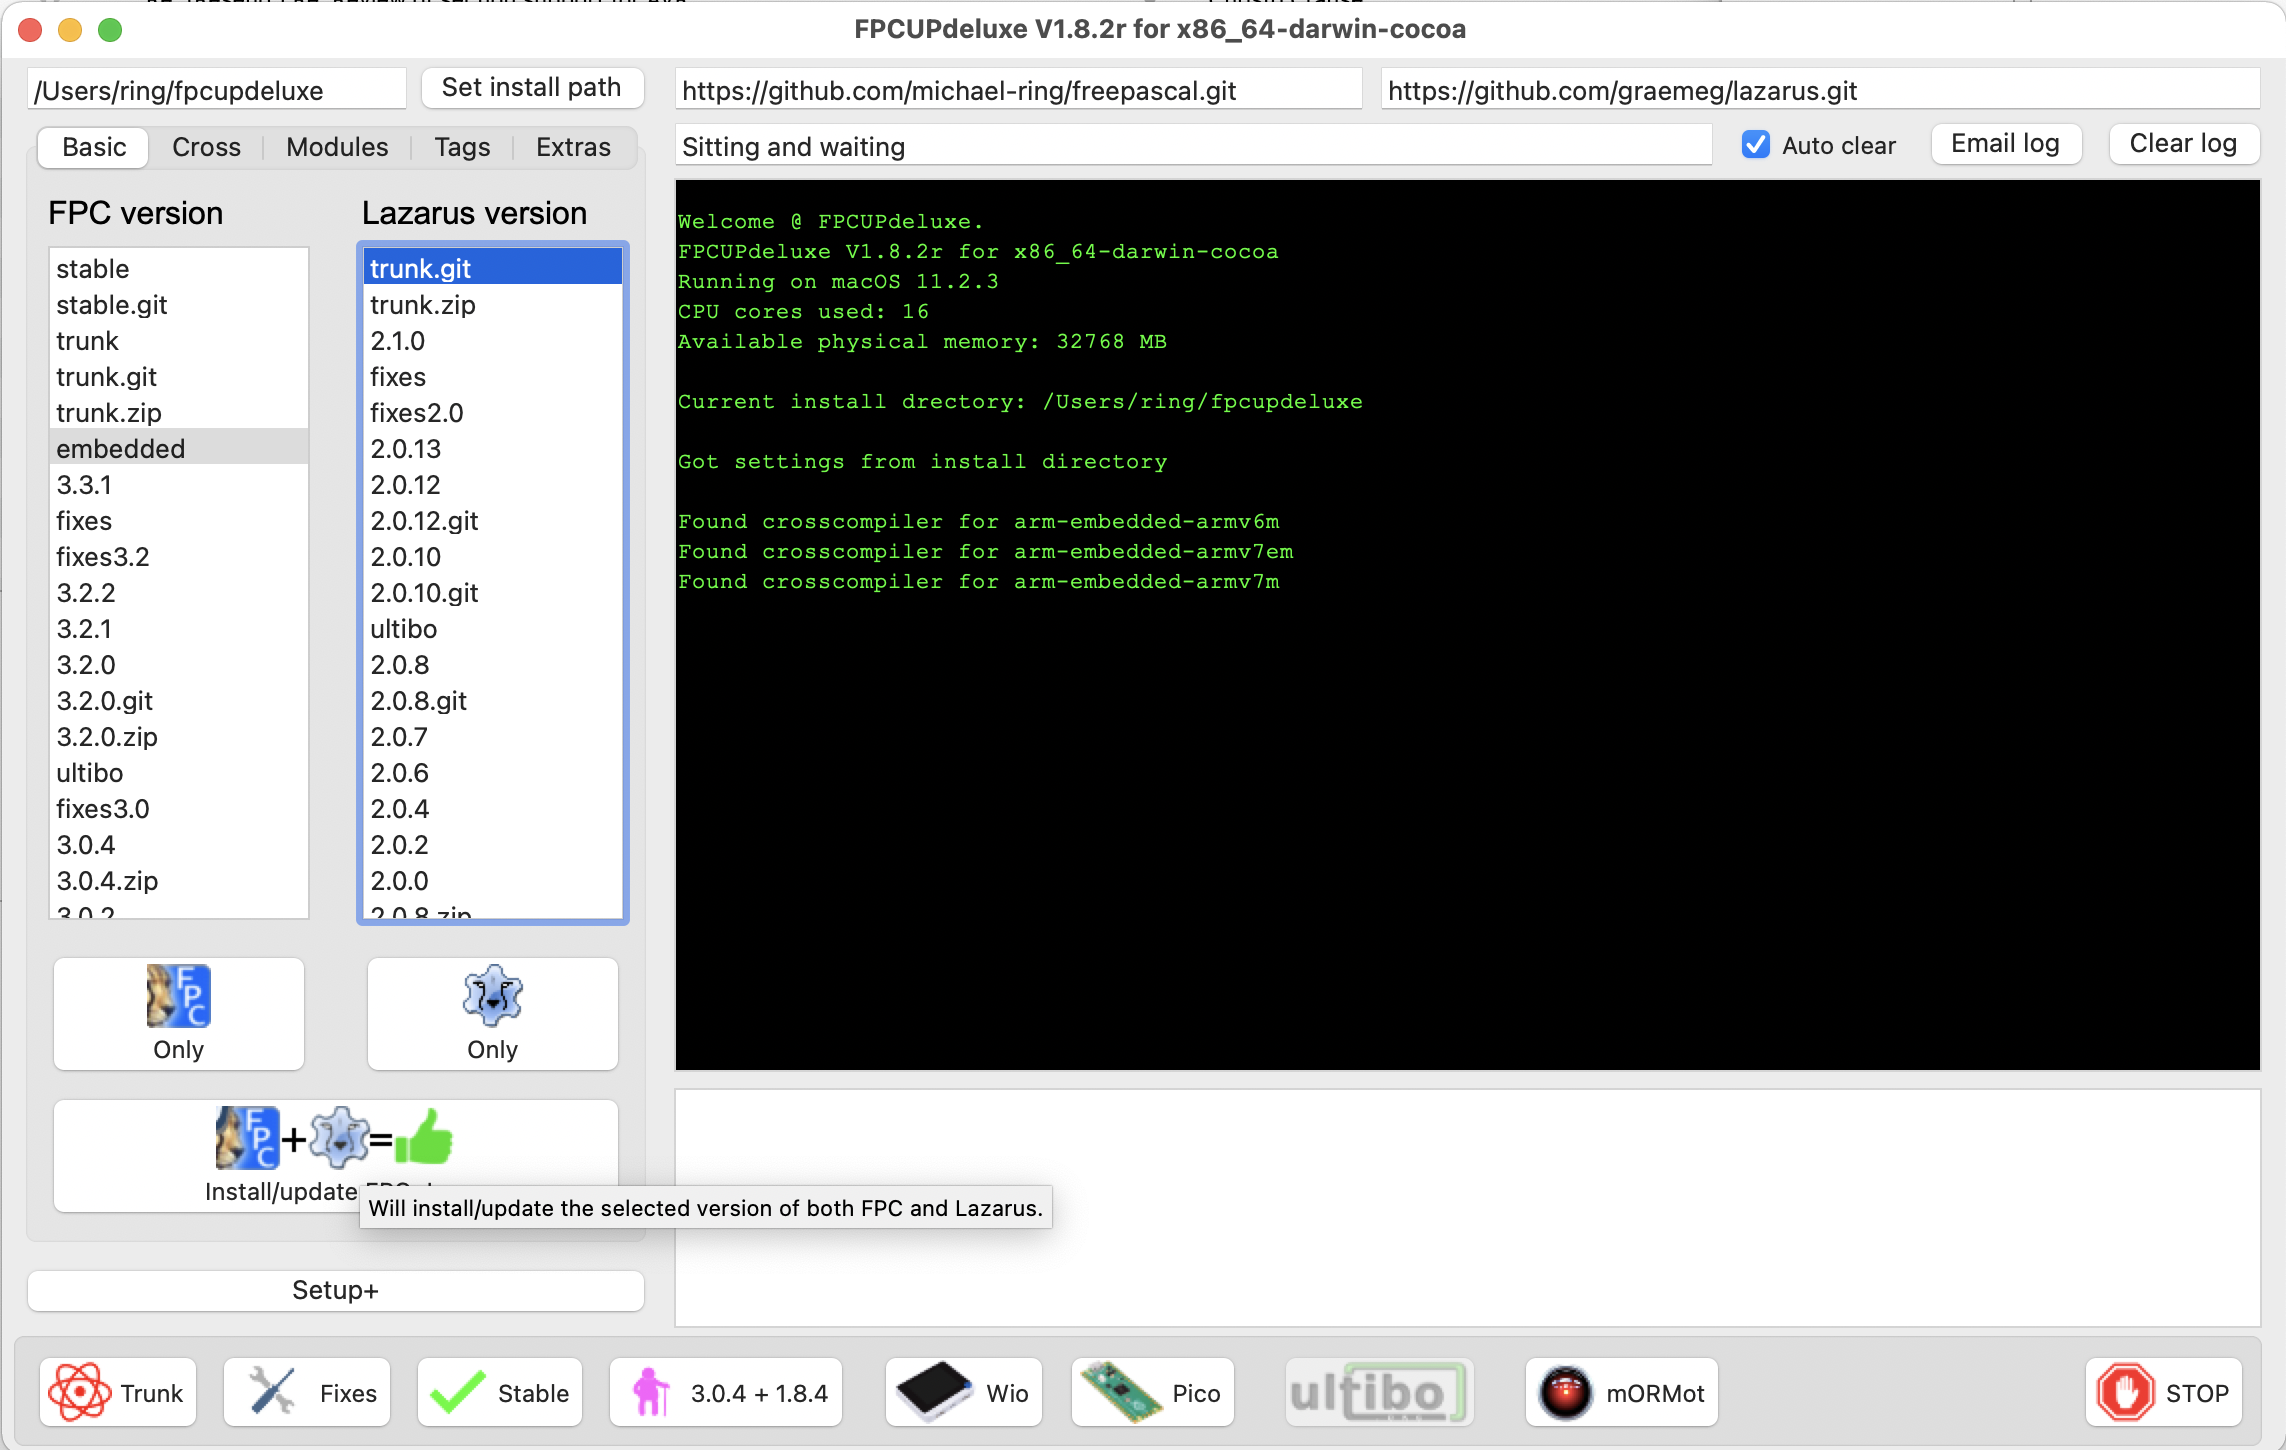Select '2.0.7' in Lazarus version list
This screenshot has width=2286, height=1450.
coord(493,737)
